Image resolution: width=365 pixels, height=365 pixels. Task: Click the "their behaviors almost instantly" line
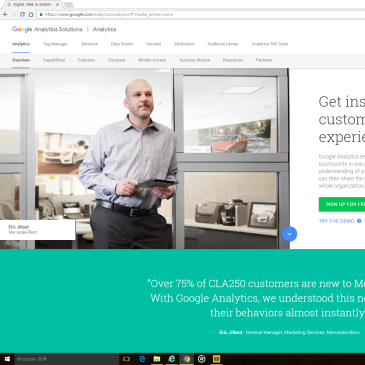tap(287, 313)
